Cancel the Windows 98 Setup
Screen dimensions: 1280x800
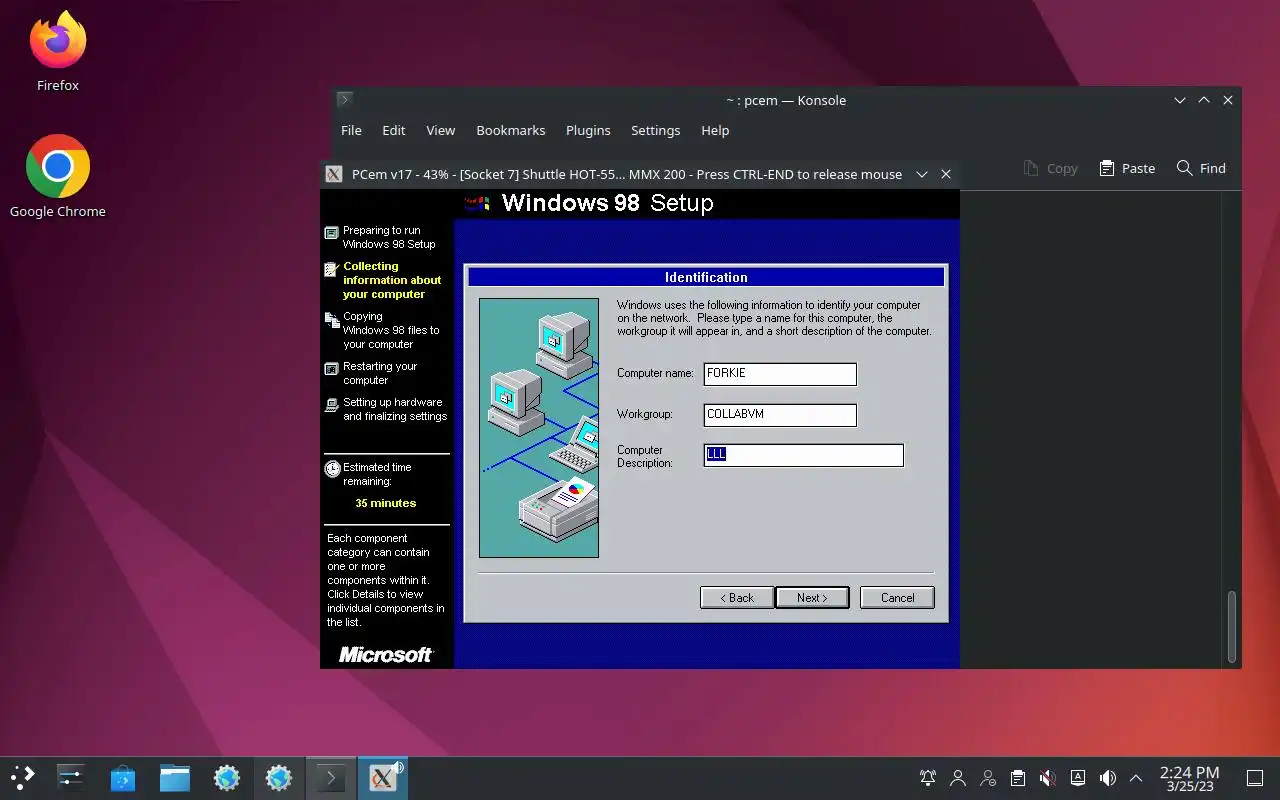coord(897,598)
